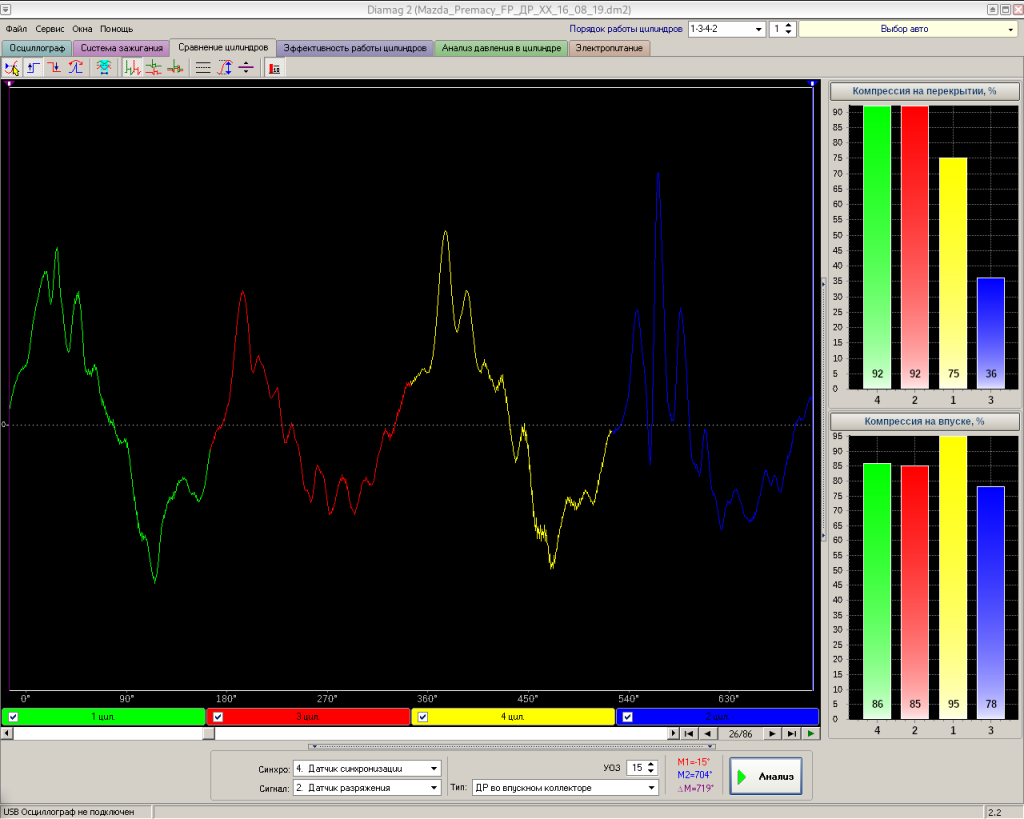
Task: Decrease the first cylinder number stepper
Action: click(x=788, y=33)
